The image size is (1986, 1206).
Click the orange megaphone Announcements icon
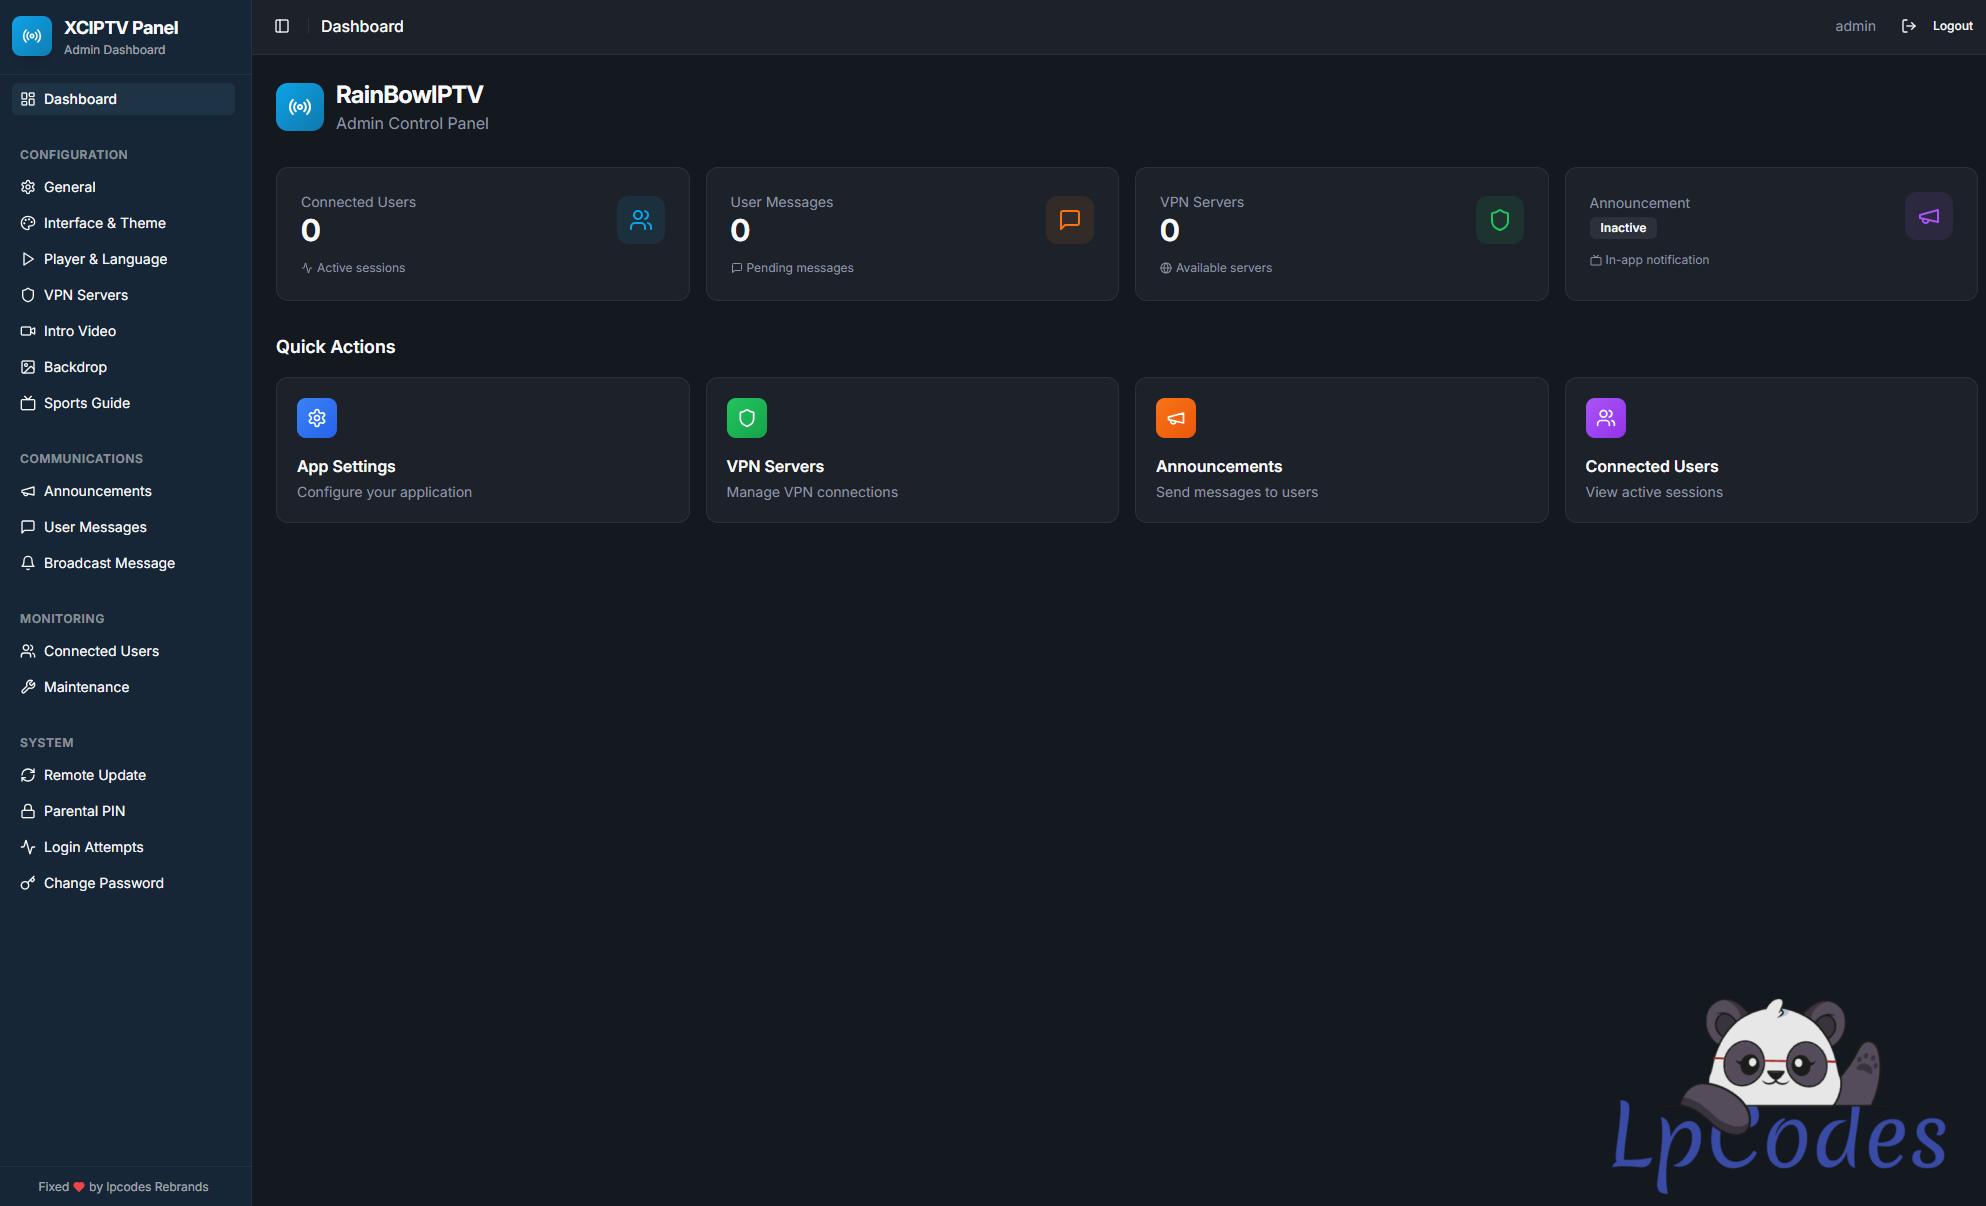[x=1176, y=418]
